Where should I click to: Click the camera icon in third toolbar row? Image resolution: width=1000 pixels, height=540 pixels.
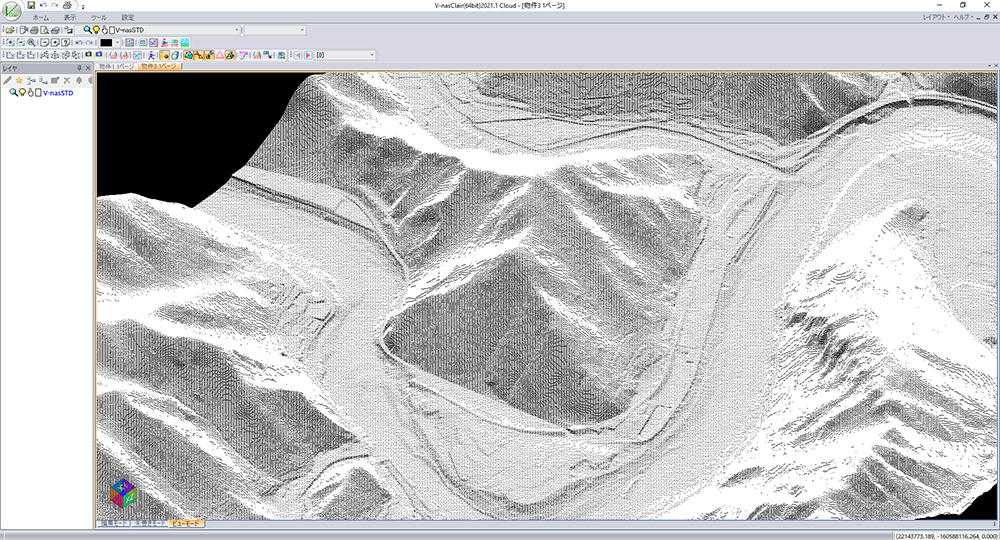[88, 55]
